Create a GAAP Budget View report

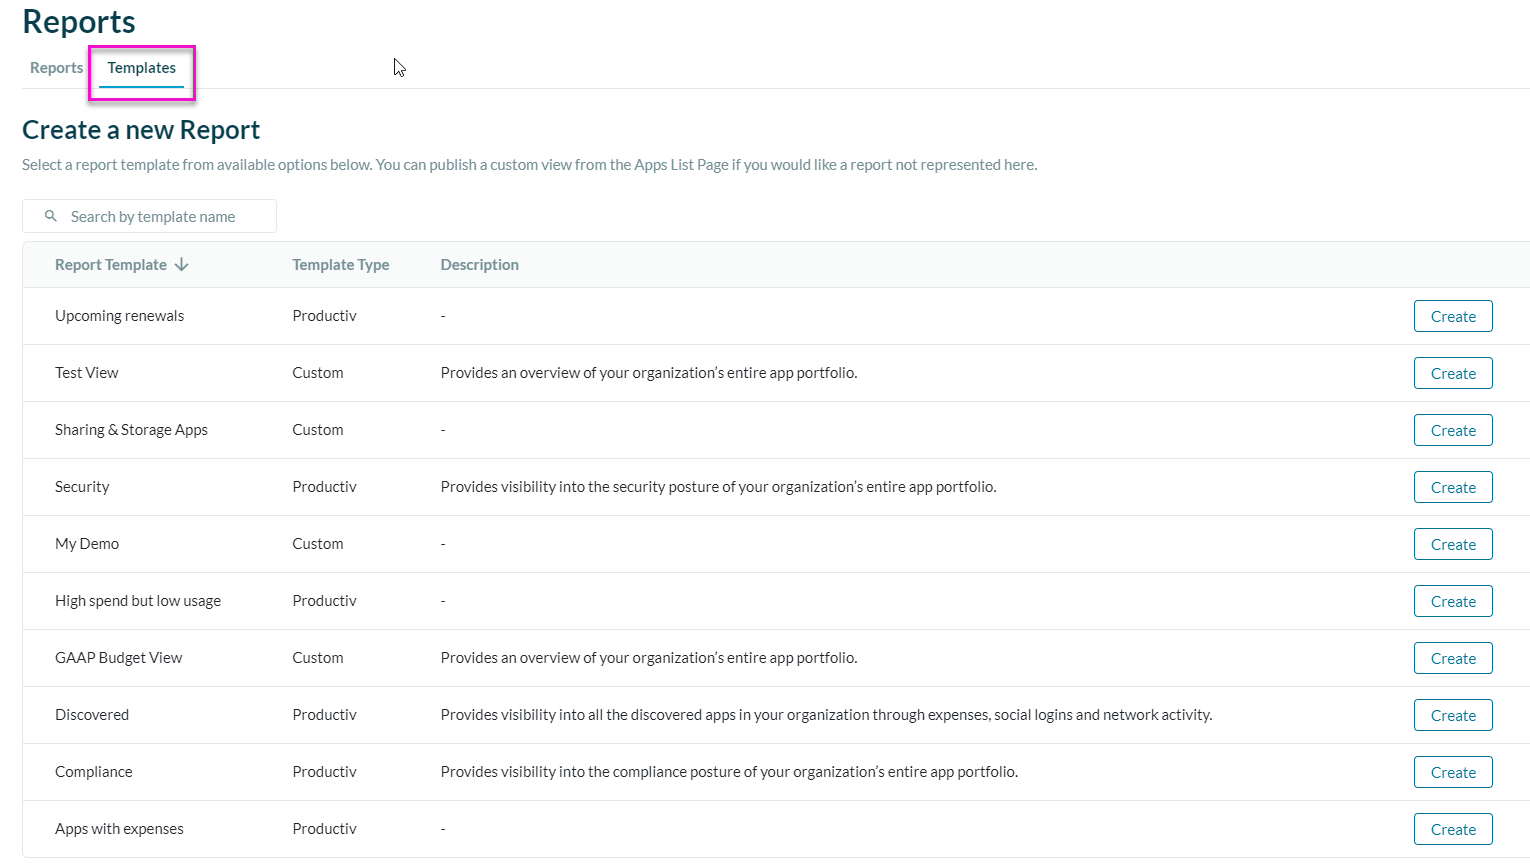1453,657
